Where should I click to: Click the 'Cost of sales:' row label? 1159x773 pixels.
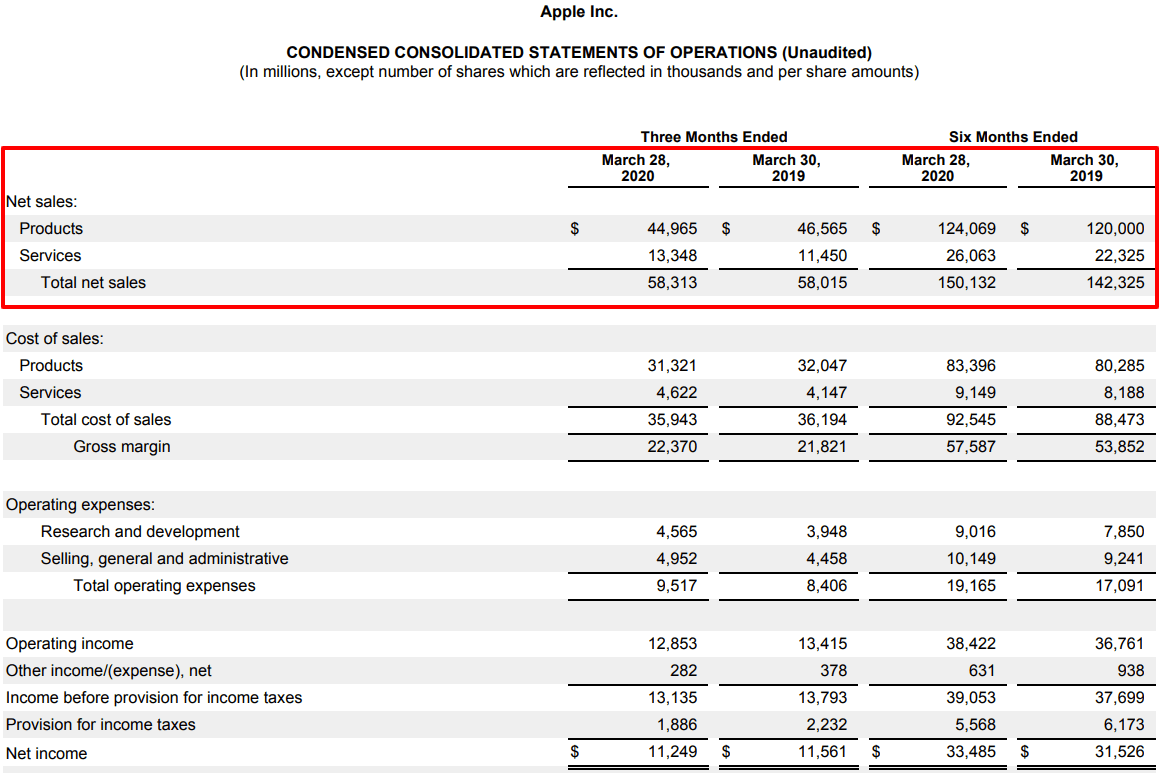click(x=55, y=338)
